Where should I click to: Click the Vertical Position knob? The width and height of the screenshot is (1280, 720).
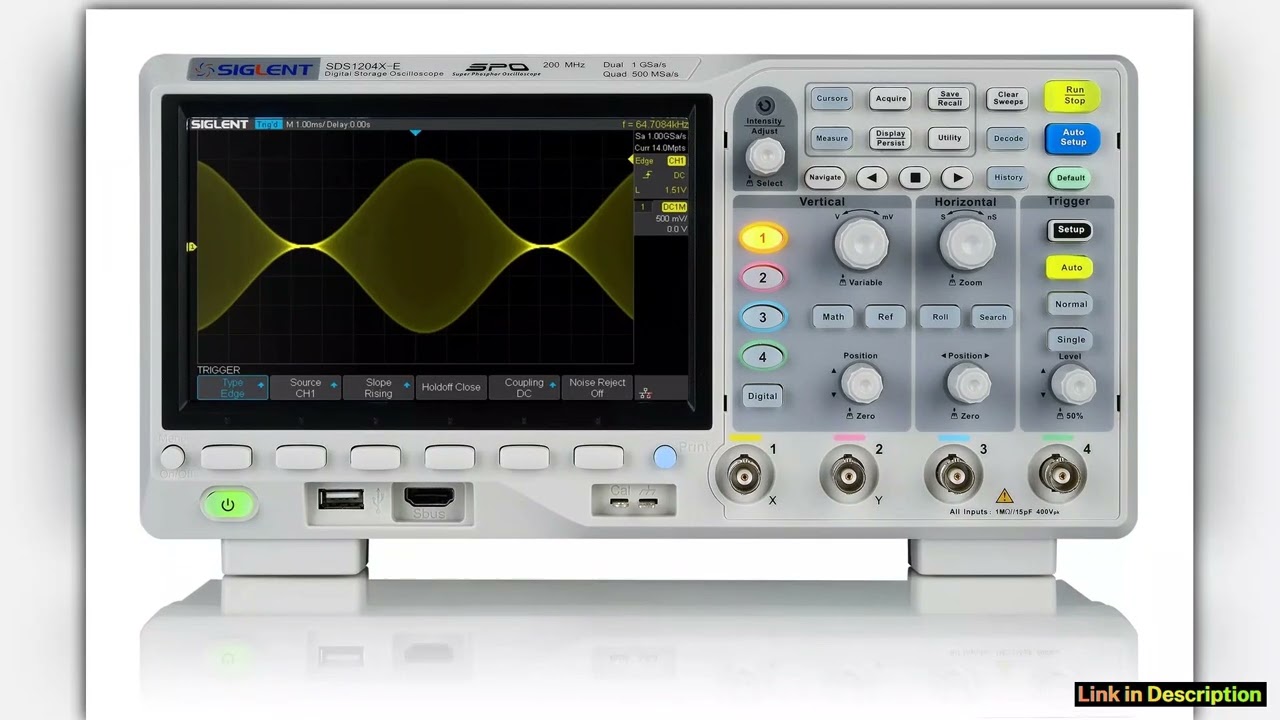pyautogui.click(x=861, y=384)
